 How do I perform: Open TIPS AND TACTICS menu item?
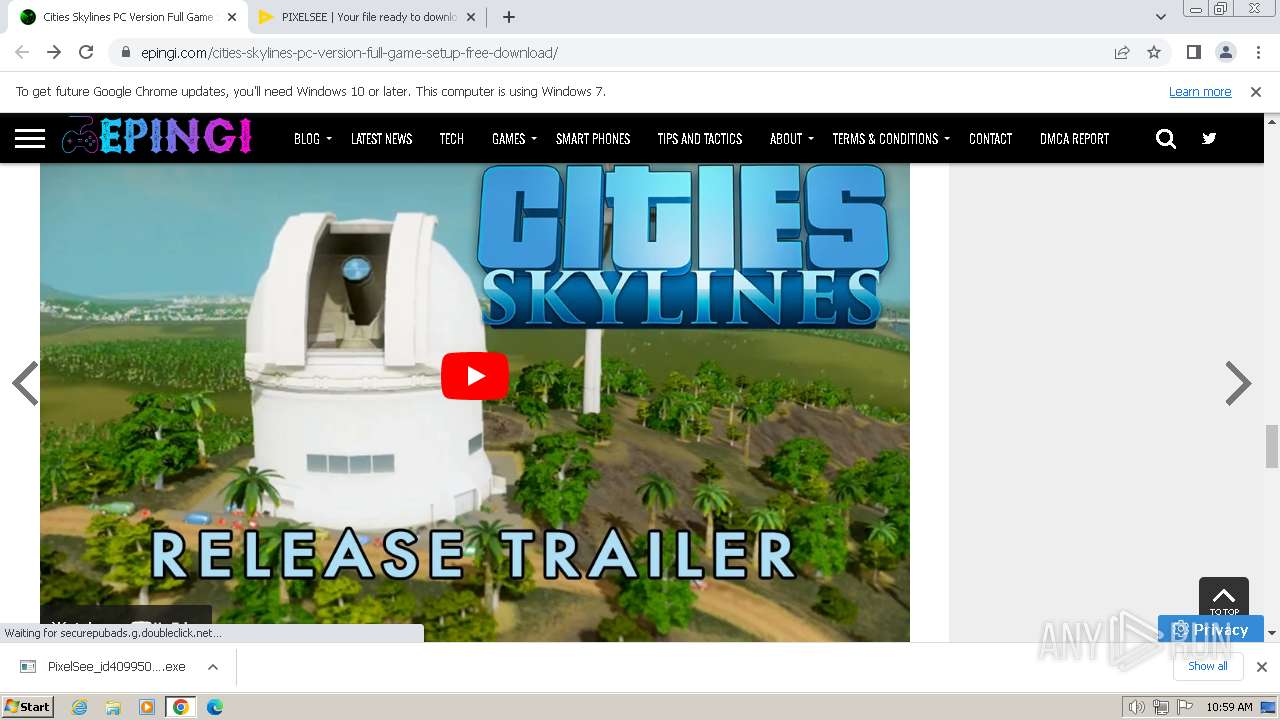click(700, 139)
